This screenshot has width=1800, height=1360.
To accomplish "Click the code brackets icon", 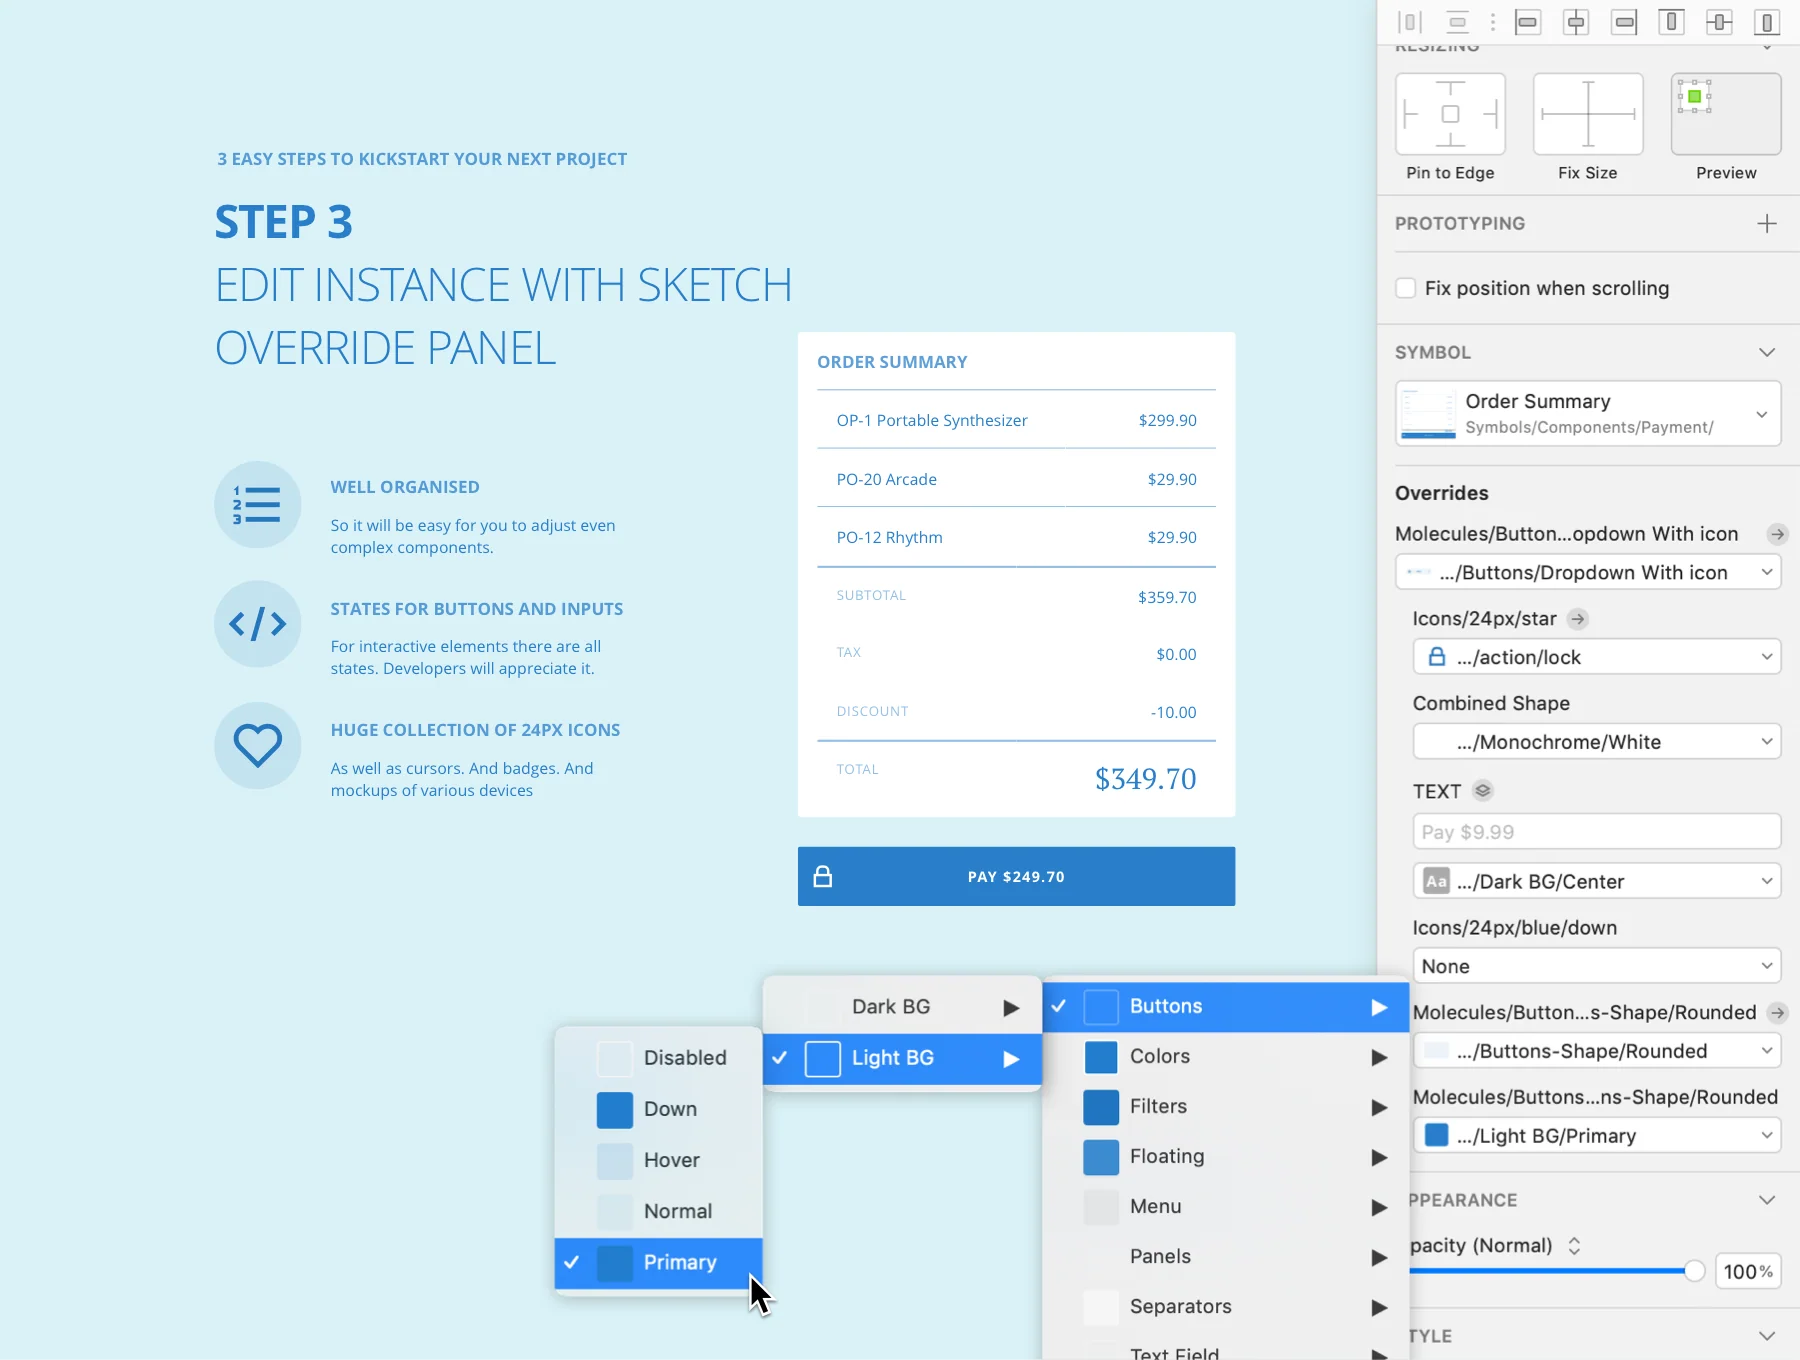I will (258, 624).
